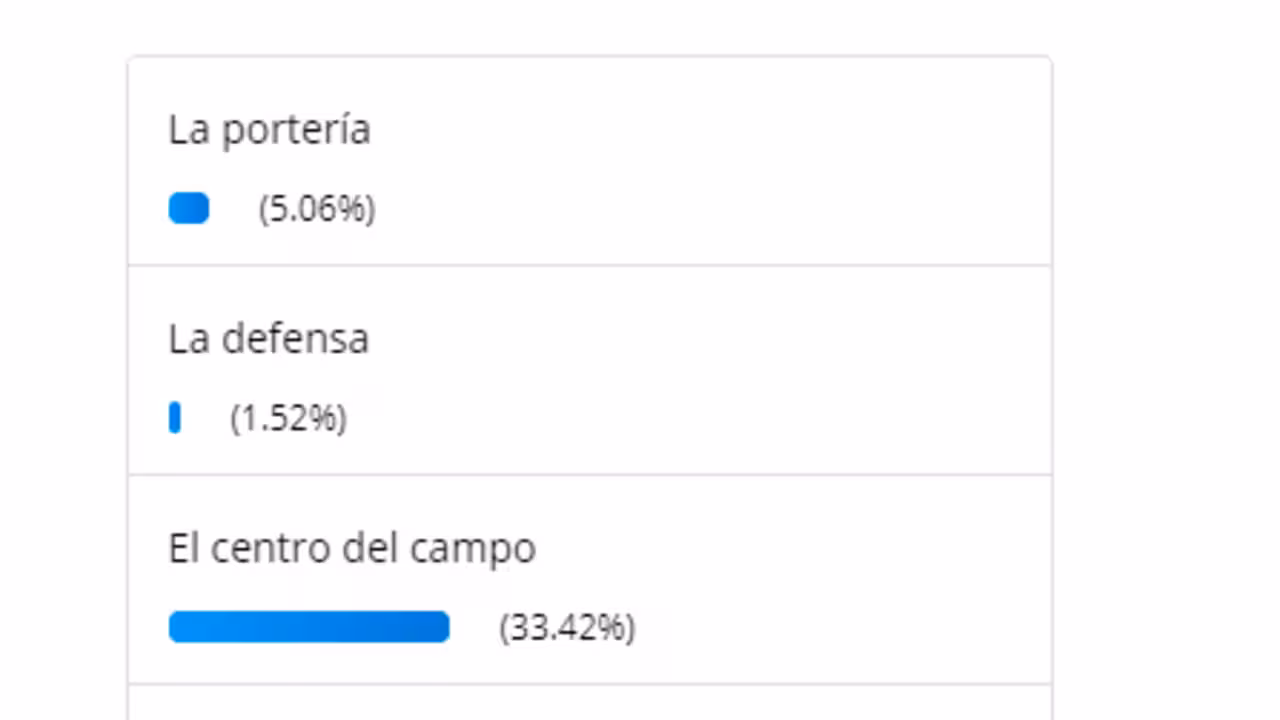Viewport: 1280px width, 720px height.
Task: Click the long El centro del campo bar
Action: 309,627
